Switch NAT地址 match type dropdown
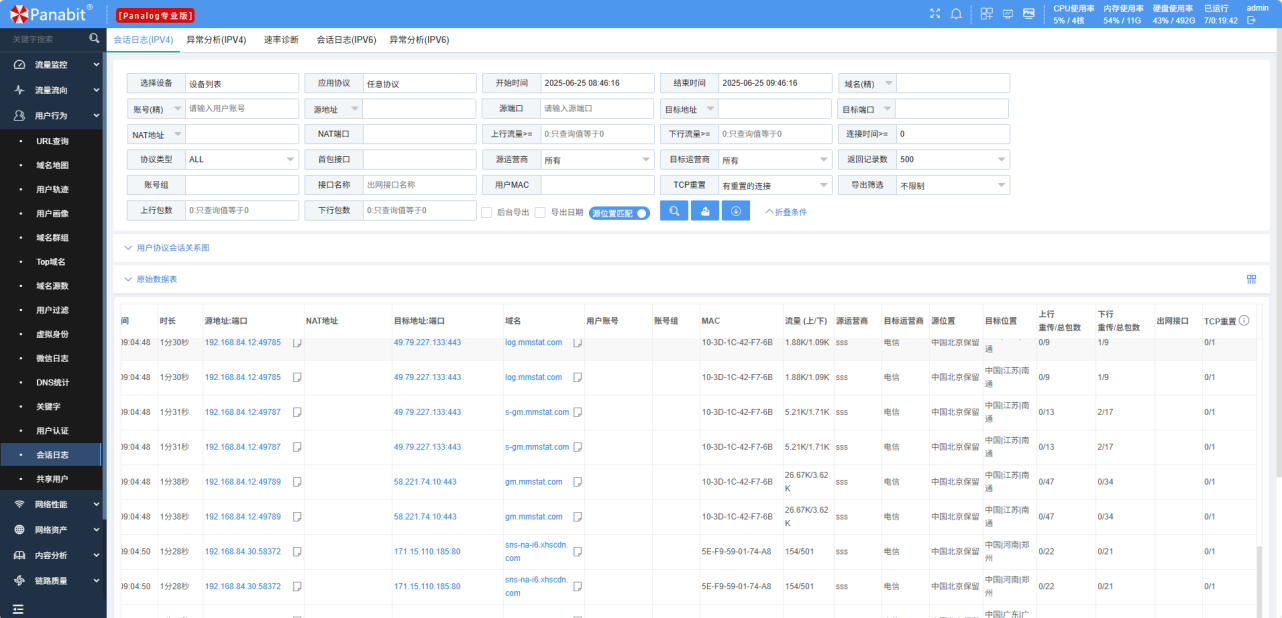 [x=157, y=134]
